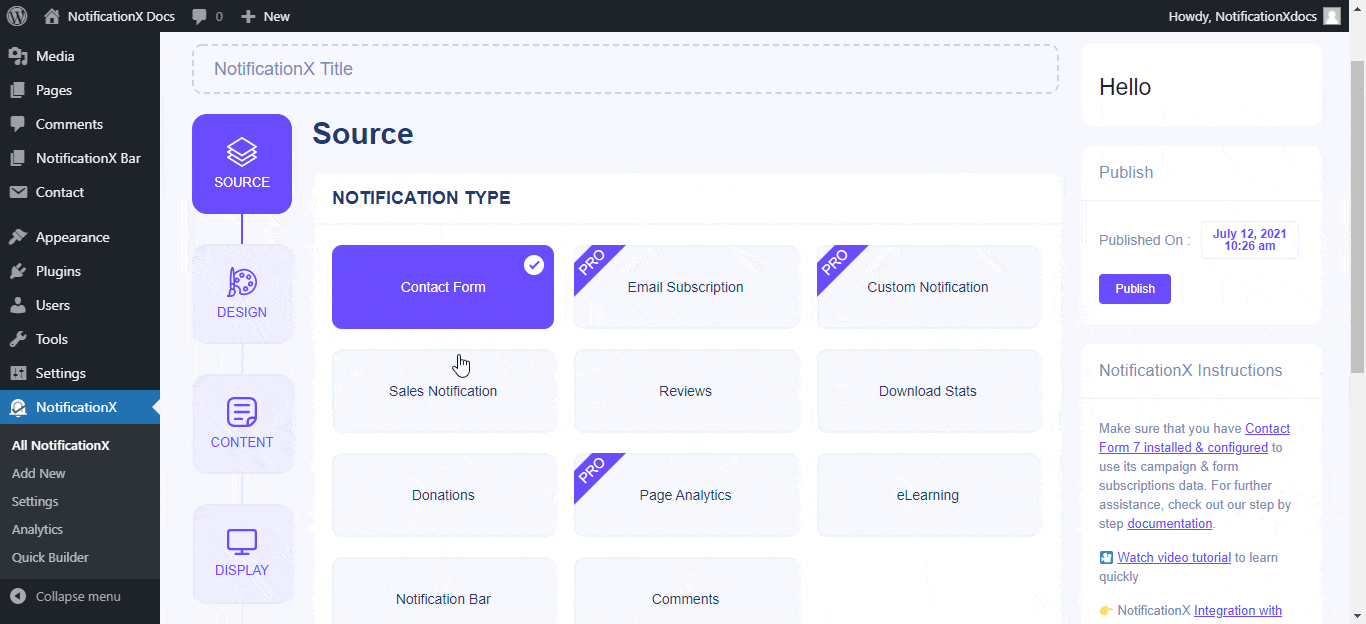
Task: Select Email Subscription notification type
Action: (686, 287)
